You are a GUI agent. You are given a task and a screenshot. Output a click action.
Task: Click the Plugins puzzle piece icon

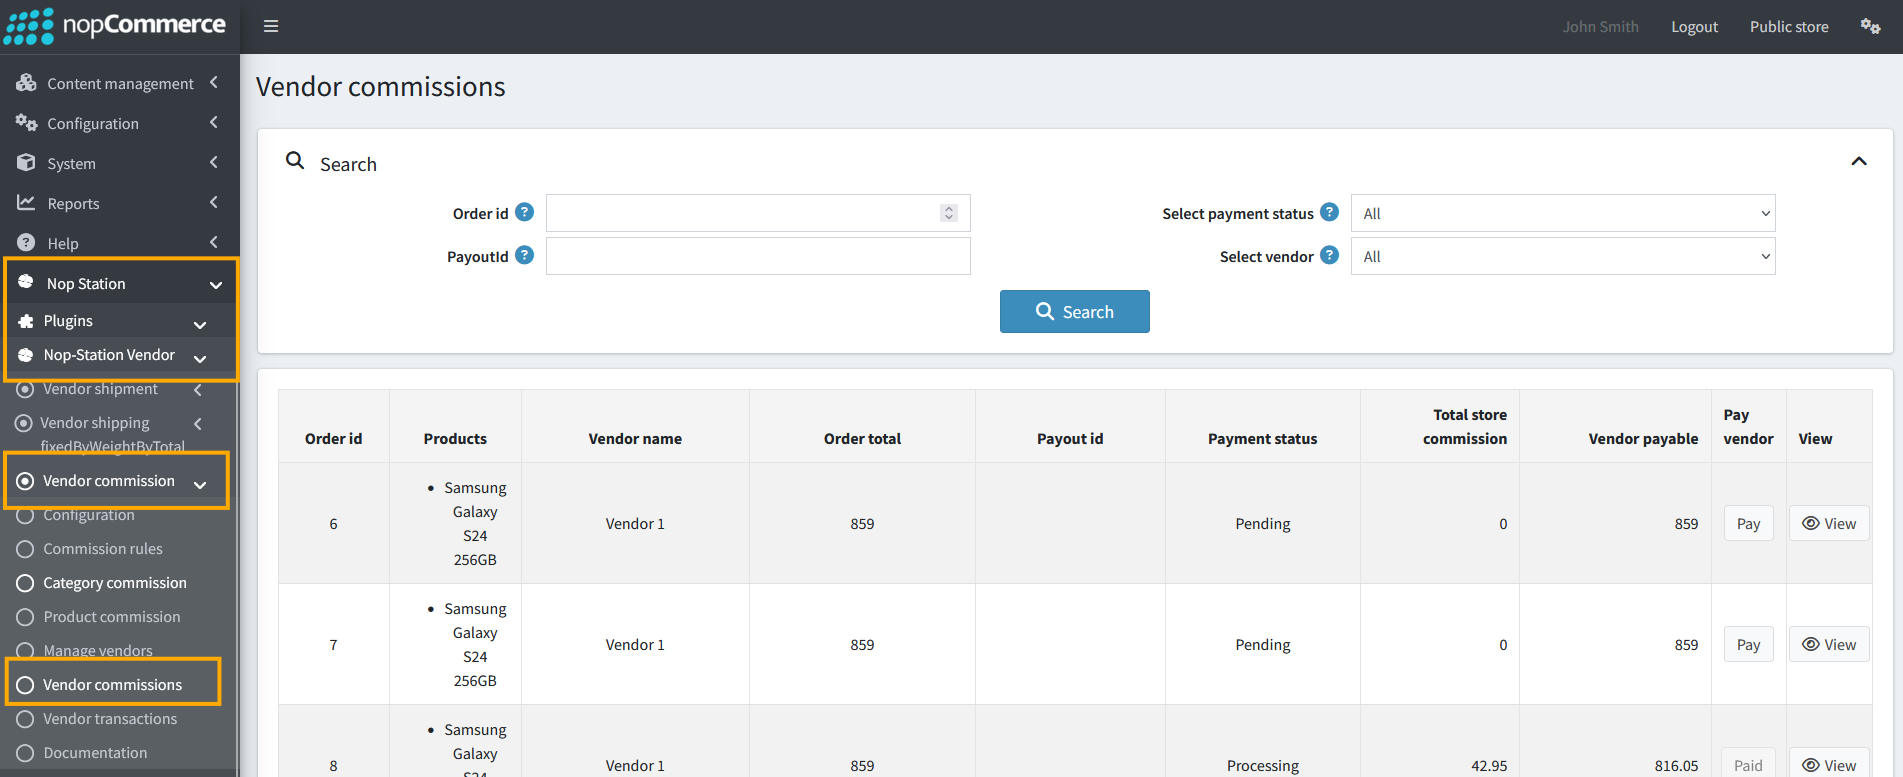pyautogui.click(x=26, y=321)
